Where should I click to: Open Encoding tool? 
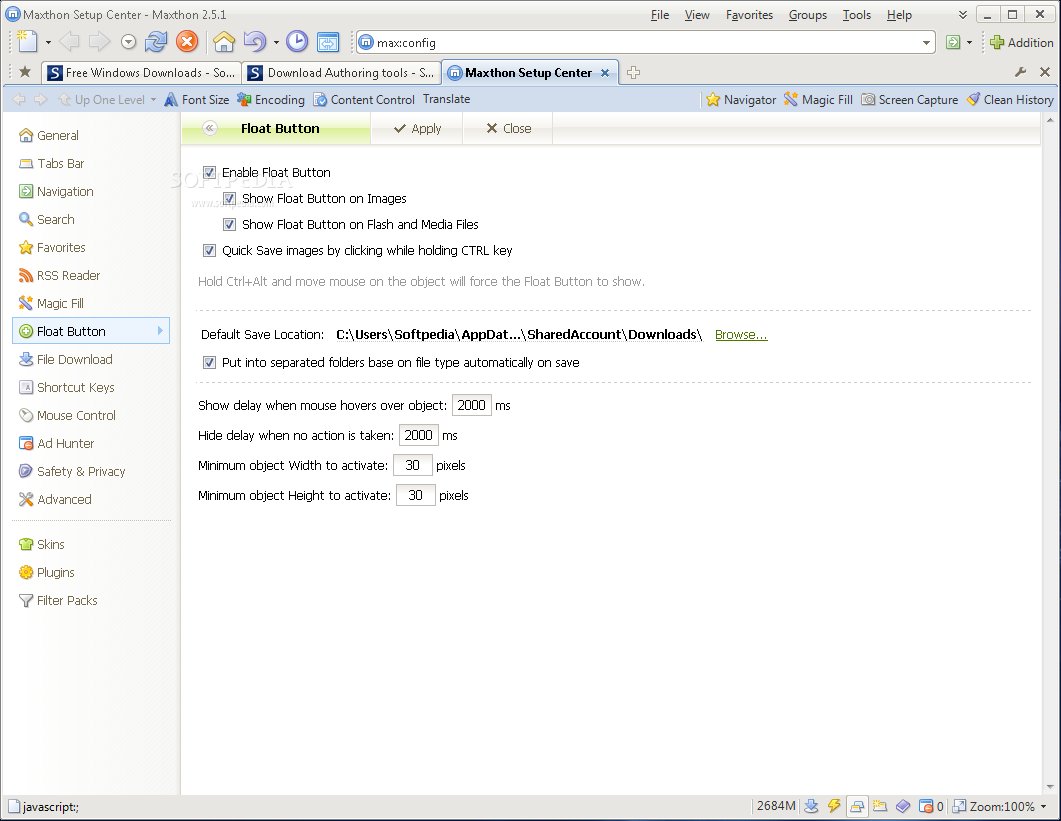271,99
